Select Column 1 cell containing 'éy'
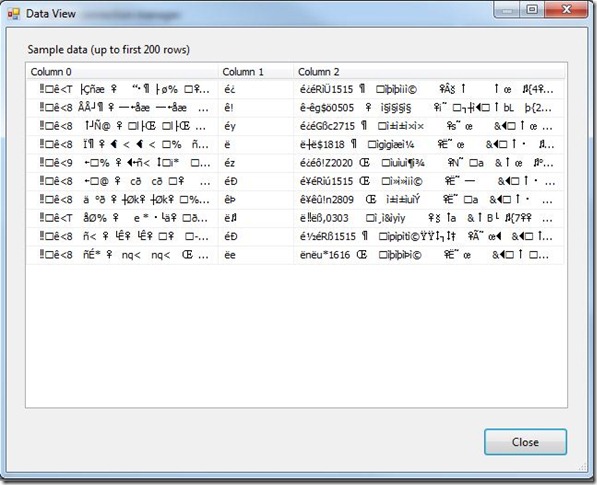The height and width of the screenshot is (485, 597). click(x=256, y=126)
